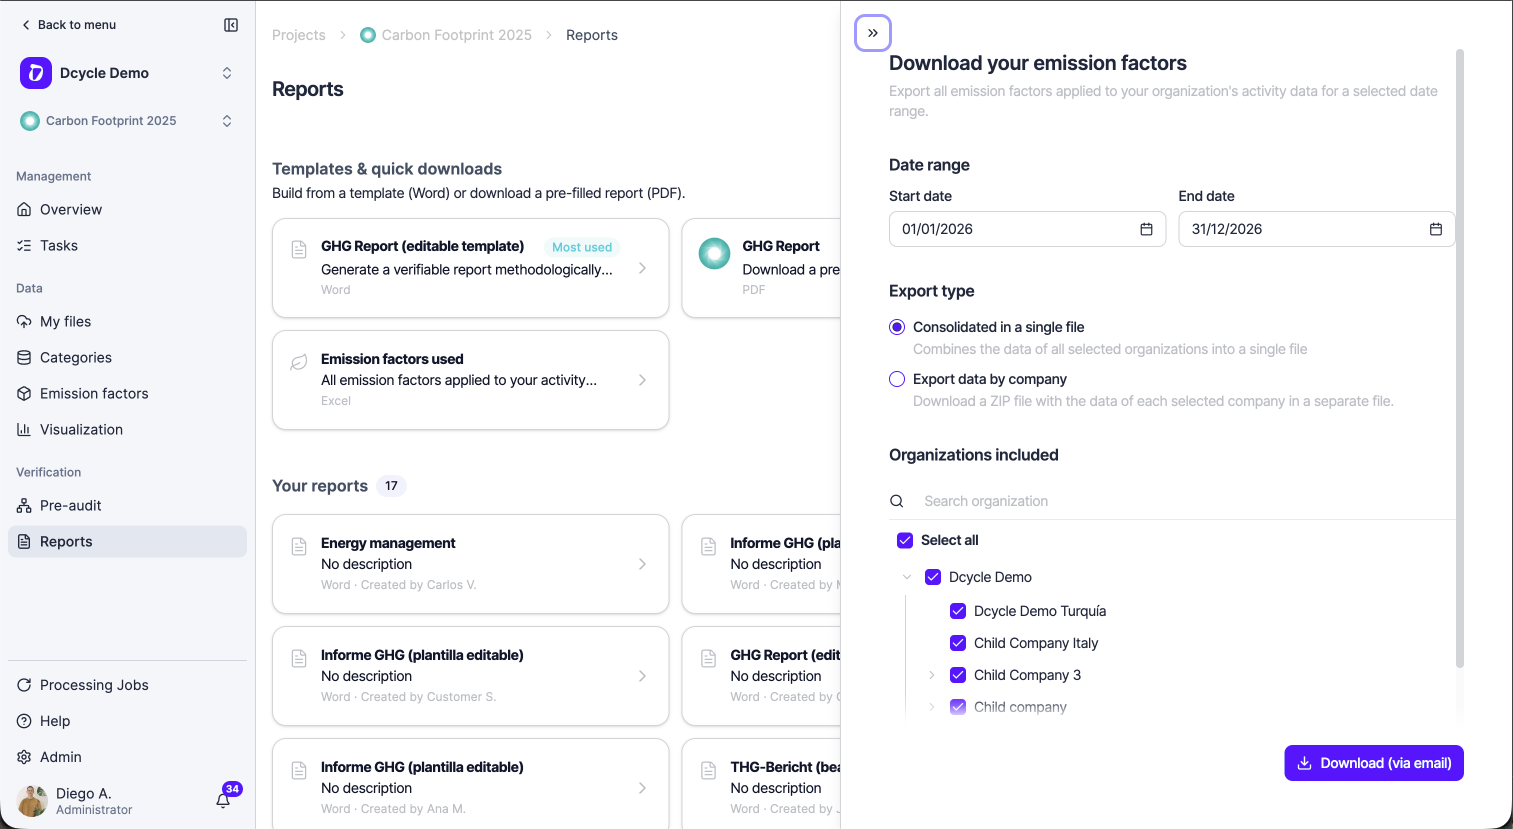Collapse the side panel with double-chevron icon
Viewport: 1513px width, 829px height.
coord(873,33)
